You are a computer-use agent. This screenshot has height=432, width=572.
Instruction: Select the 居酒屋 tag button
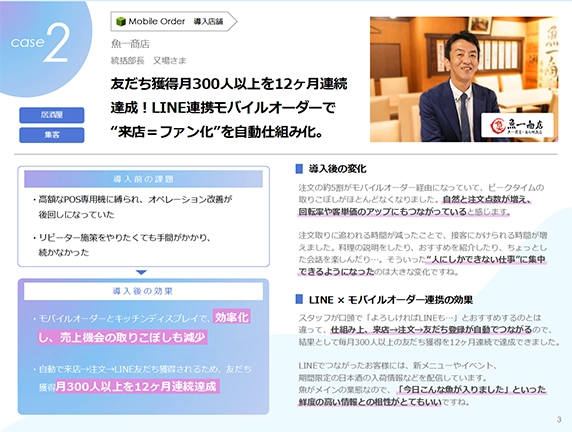click(x=52, y=115)
